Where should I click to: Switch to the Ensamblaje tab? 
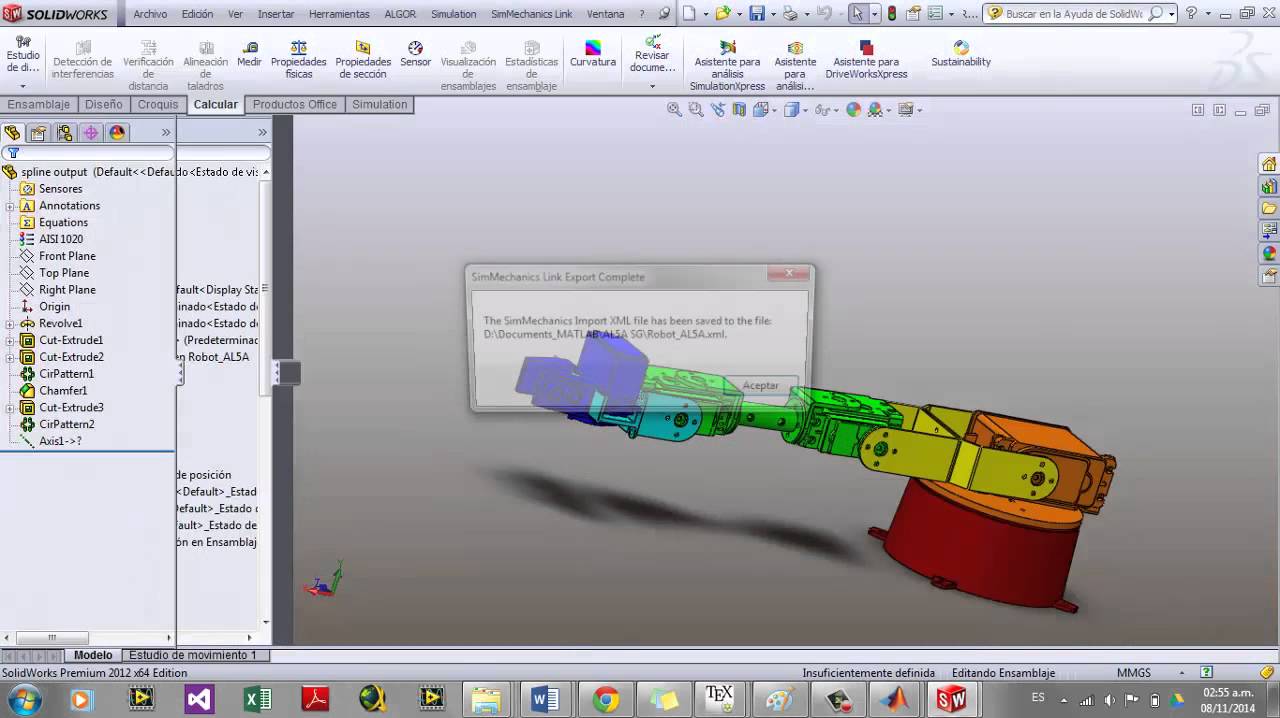[x=39, y=105]
